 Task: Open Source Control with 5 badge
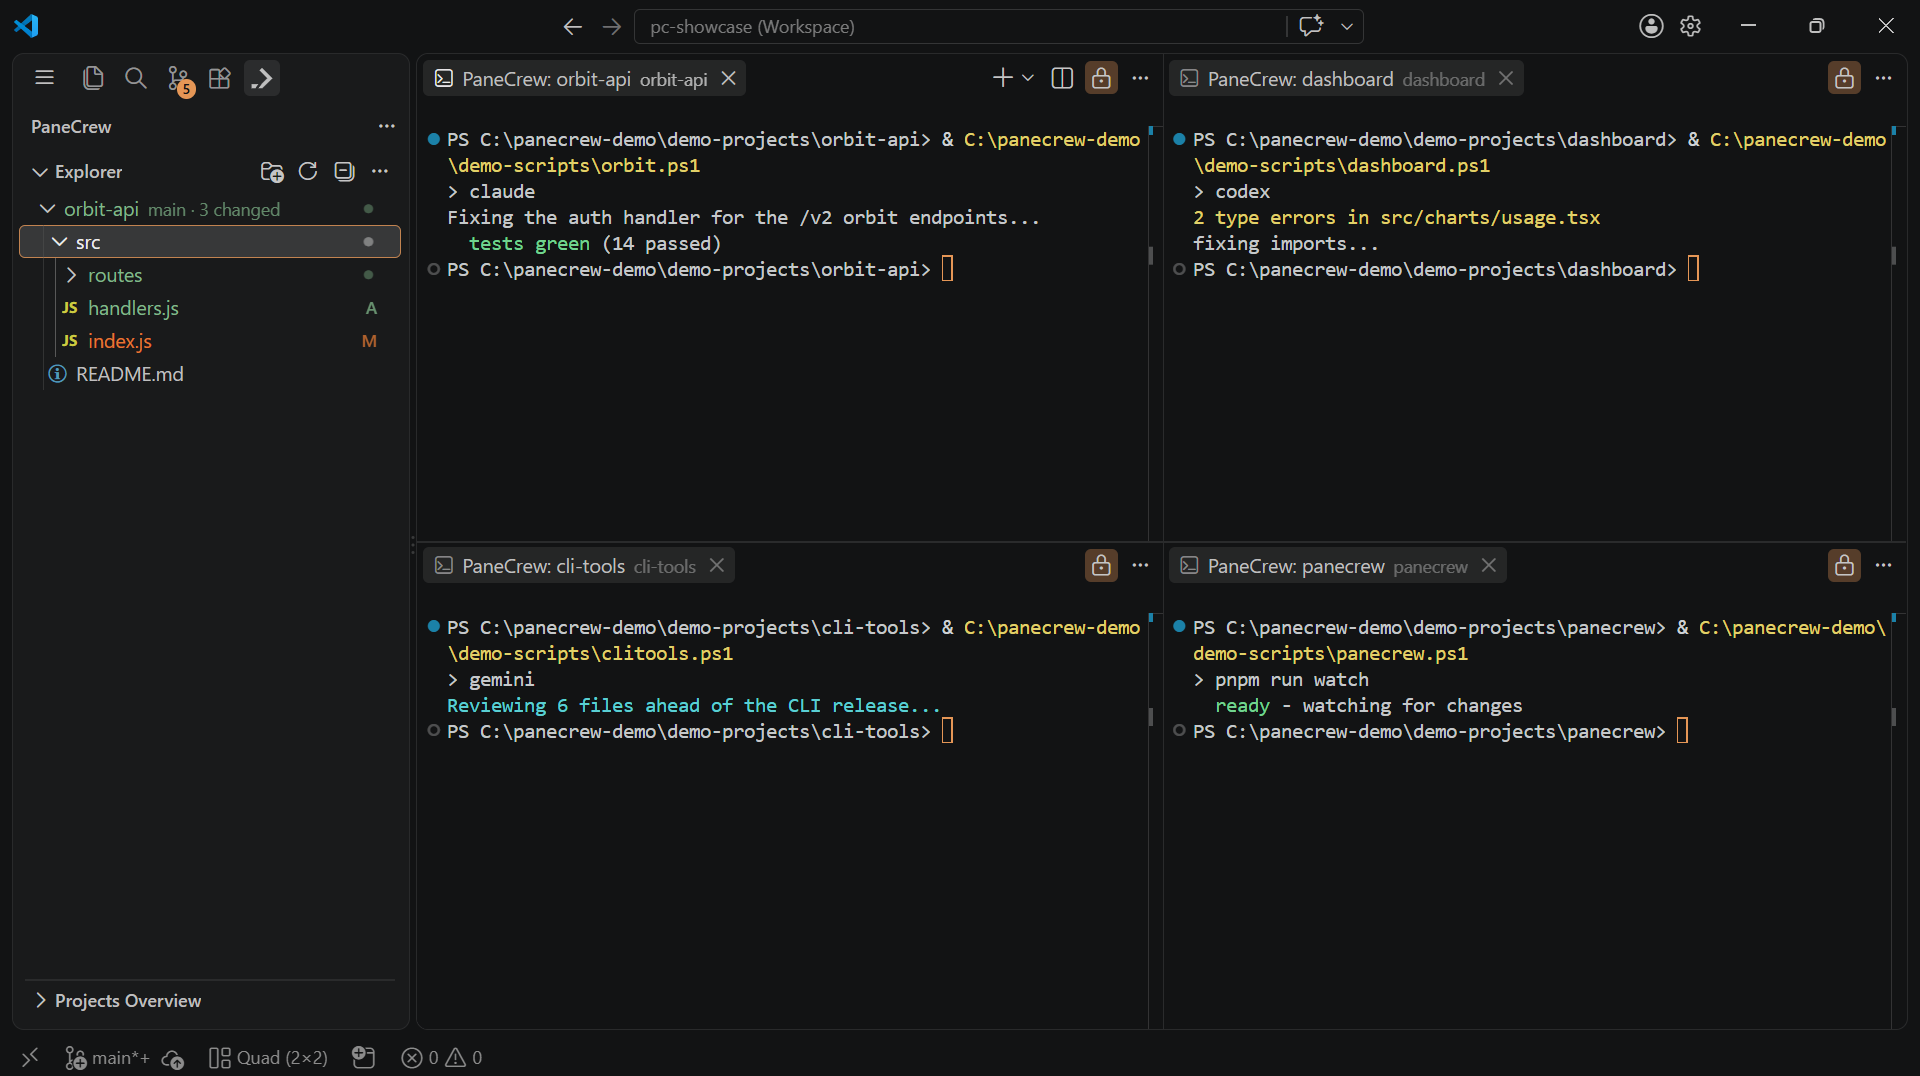coord(179,80)
